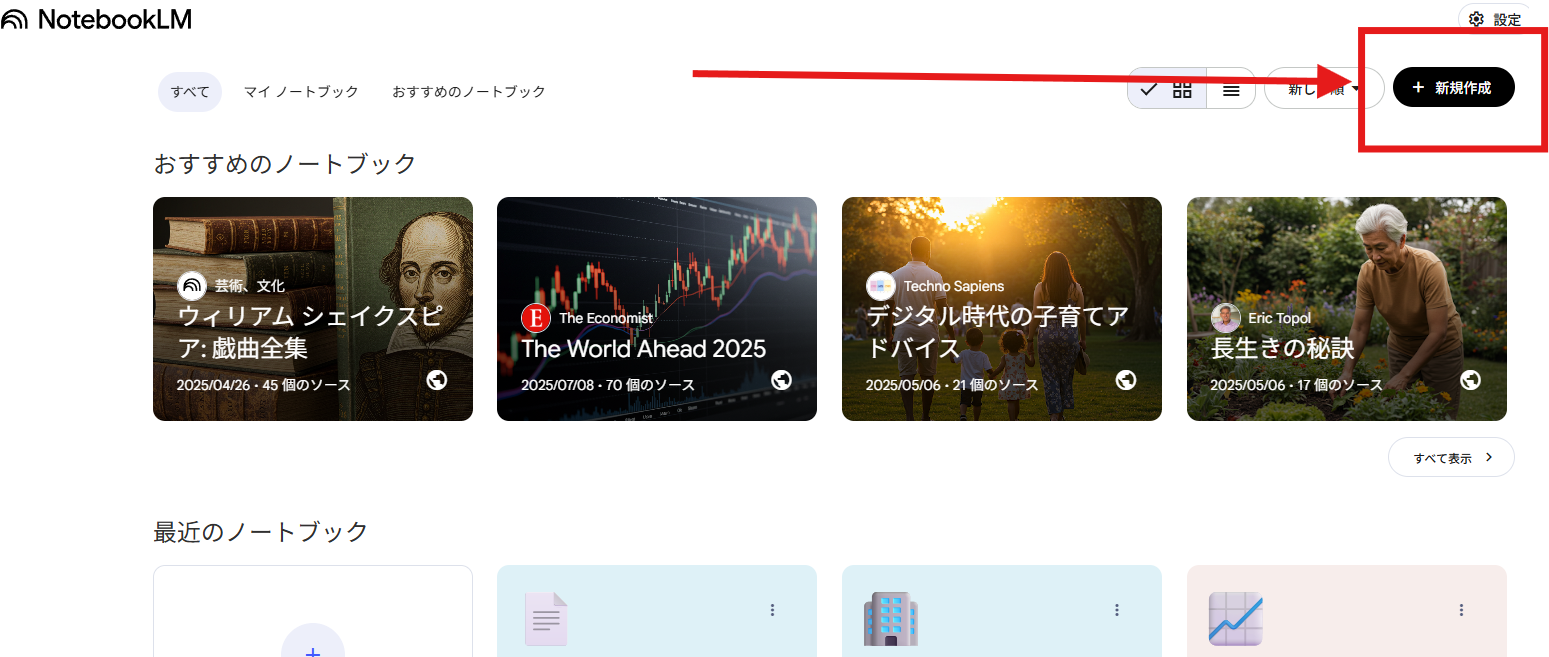Switch to the おすすめのノートブック tab
The image size is (1549, 657).
click(468, 91)
